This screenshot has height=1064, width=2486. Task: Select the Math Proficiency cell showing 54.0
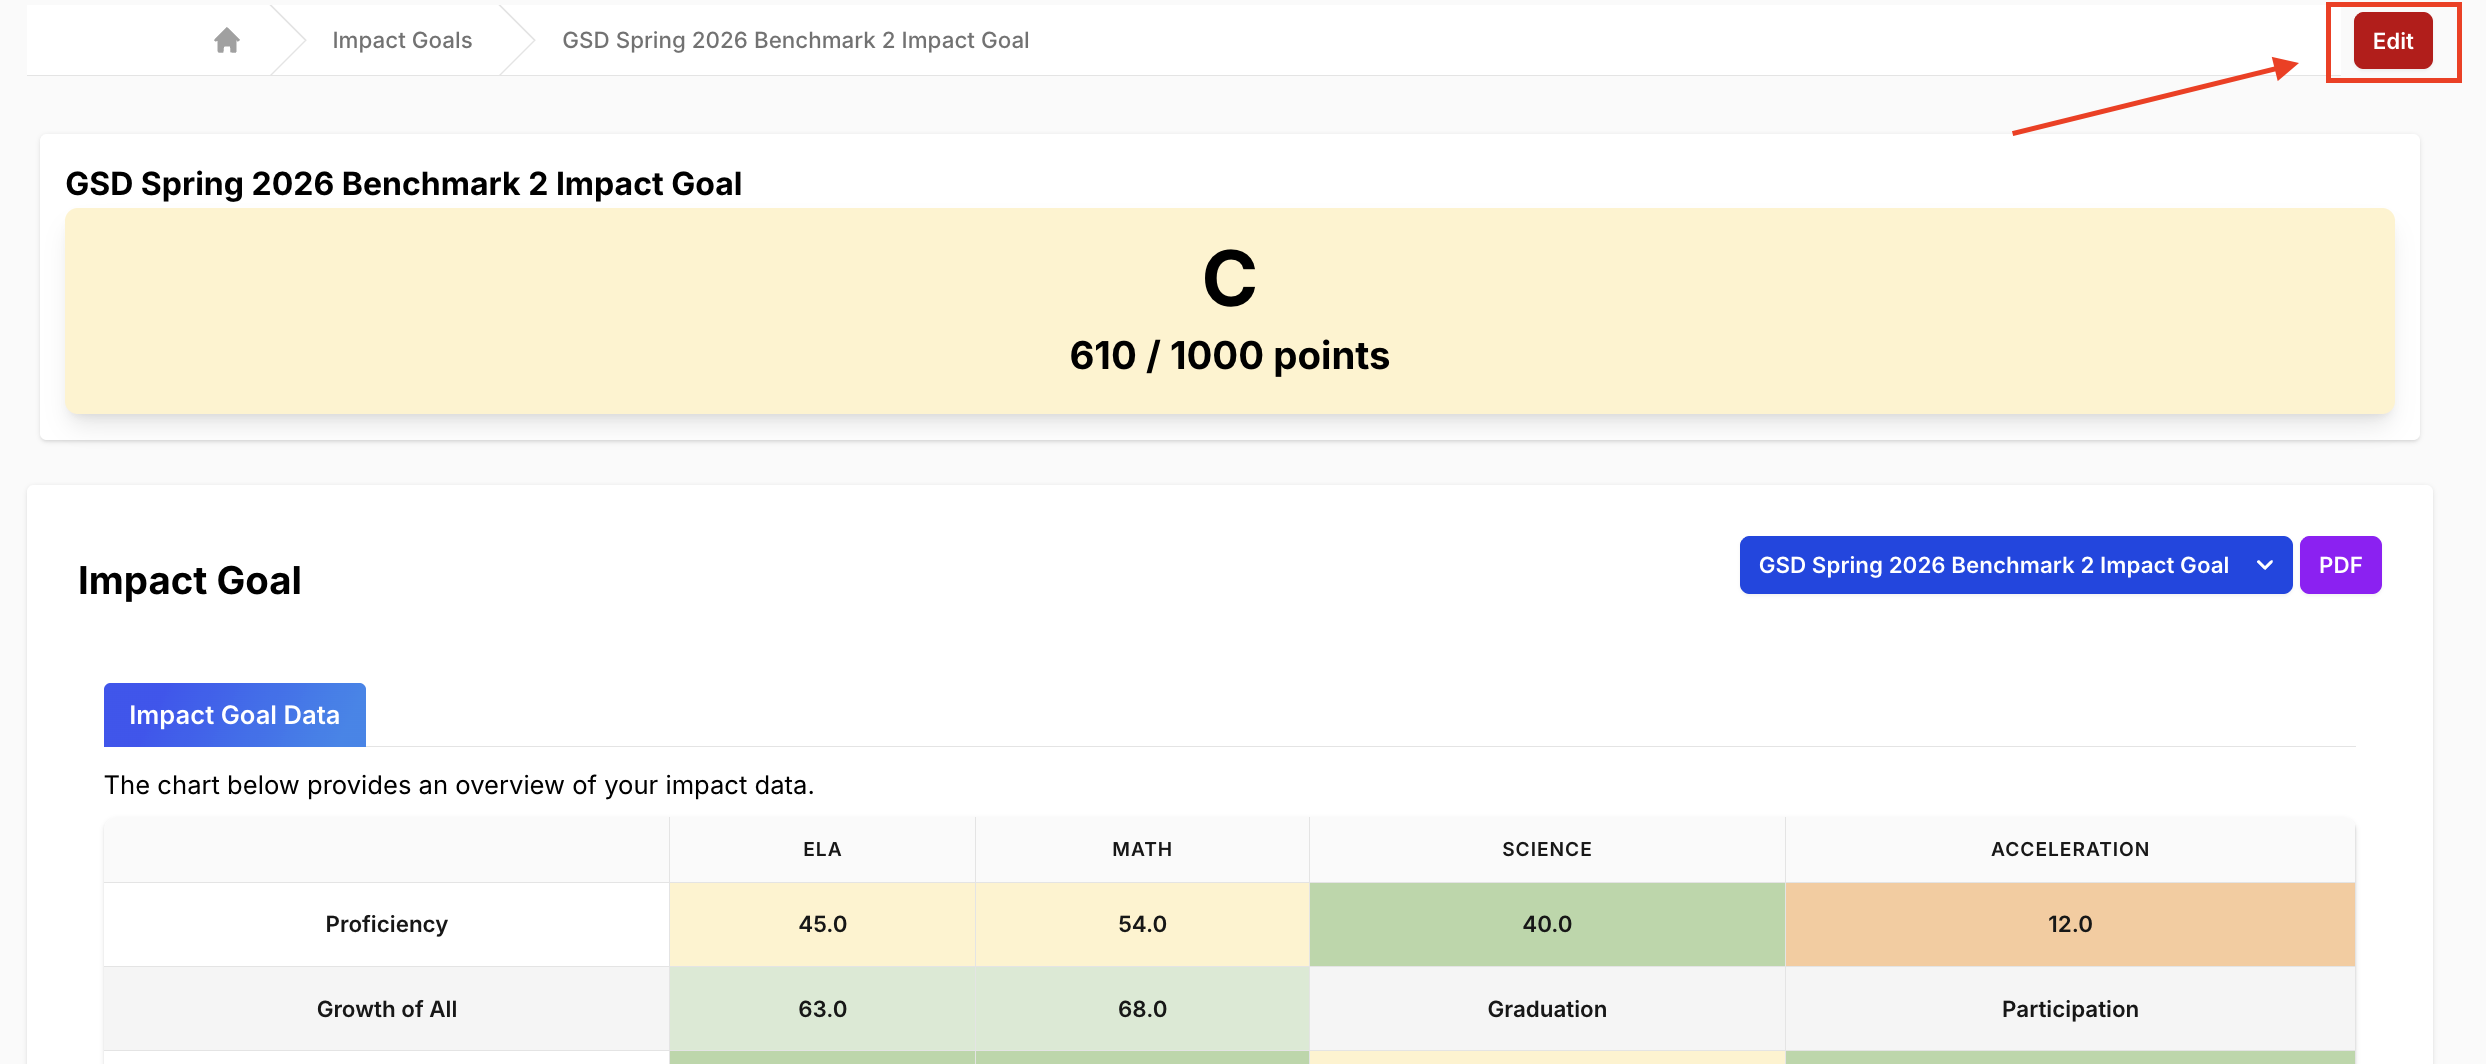pos(1142,924)
